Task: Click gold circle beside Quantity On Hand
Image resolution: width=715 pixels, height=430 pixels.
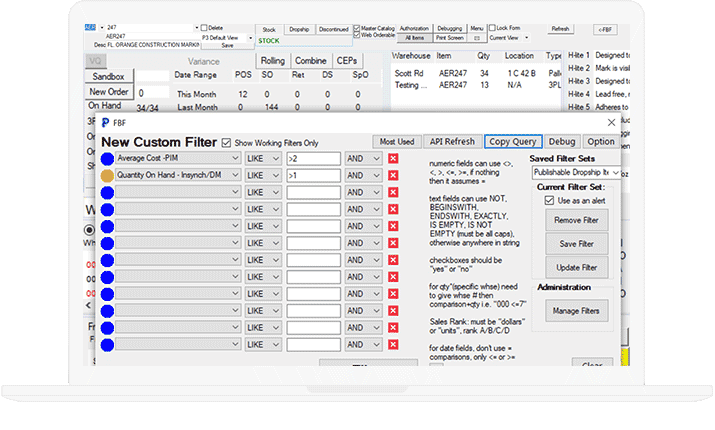Action: coord(106,175)
